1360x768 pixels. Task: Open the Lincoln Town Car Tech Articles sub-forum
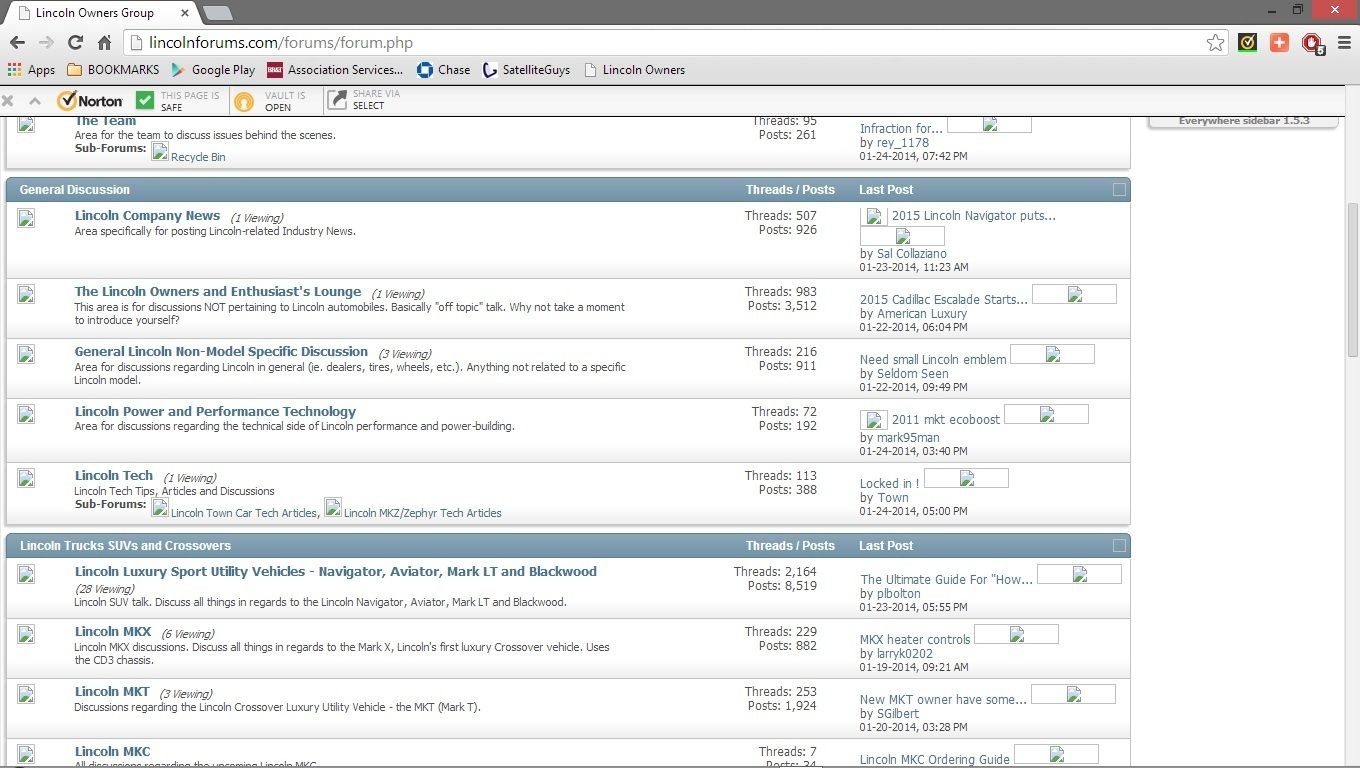coord(244,513)
